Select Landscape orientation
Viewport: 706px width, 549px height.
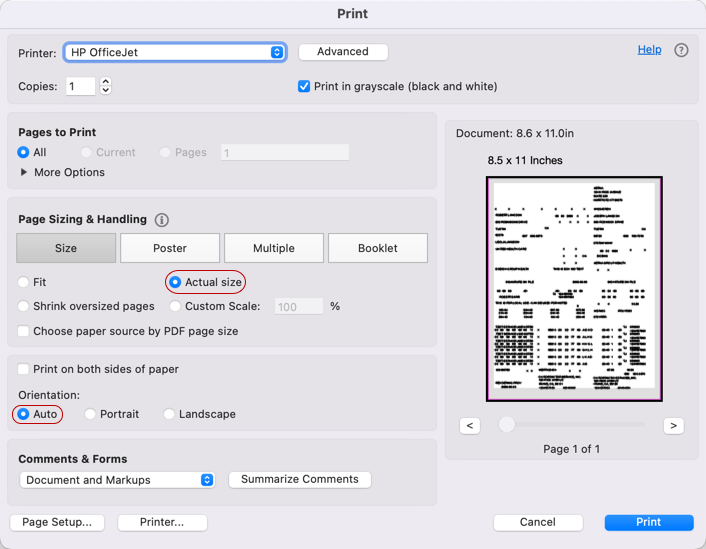(x=169, y=414)
